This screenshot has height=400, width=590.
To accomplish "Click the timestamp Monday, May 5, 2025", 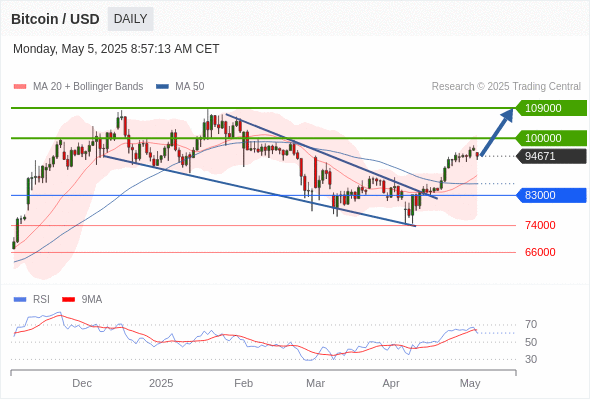I will [116, 49].
